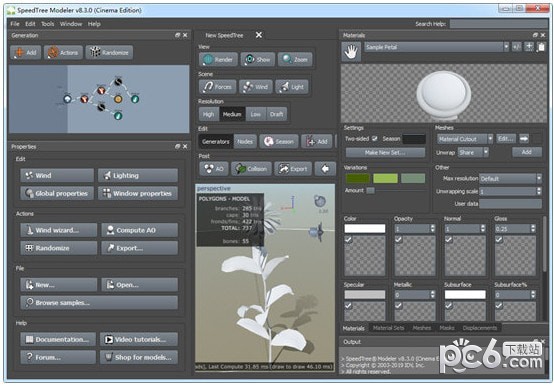
Task: Click the Search Help input field
Action: click(499, 24)
